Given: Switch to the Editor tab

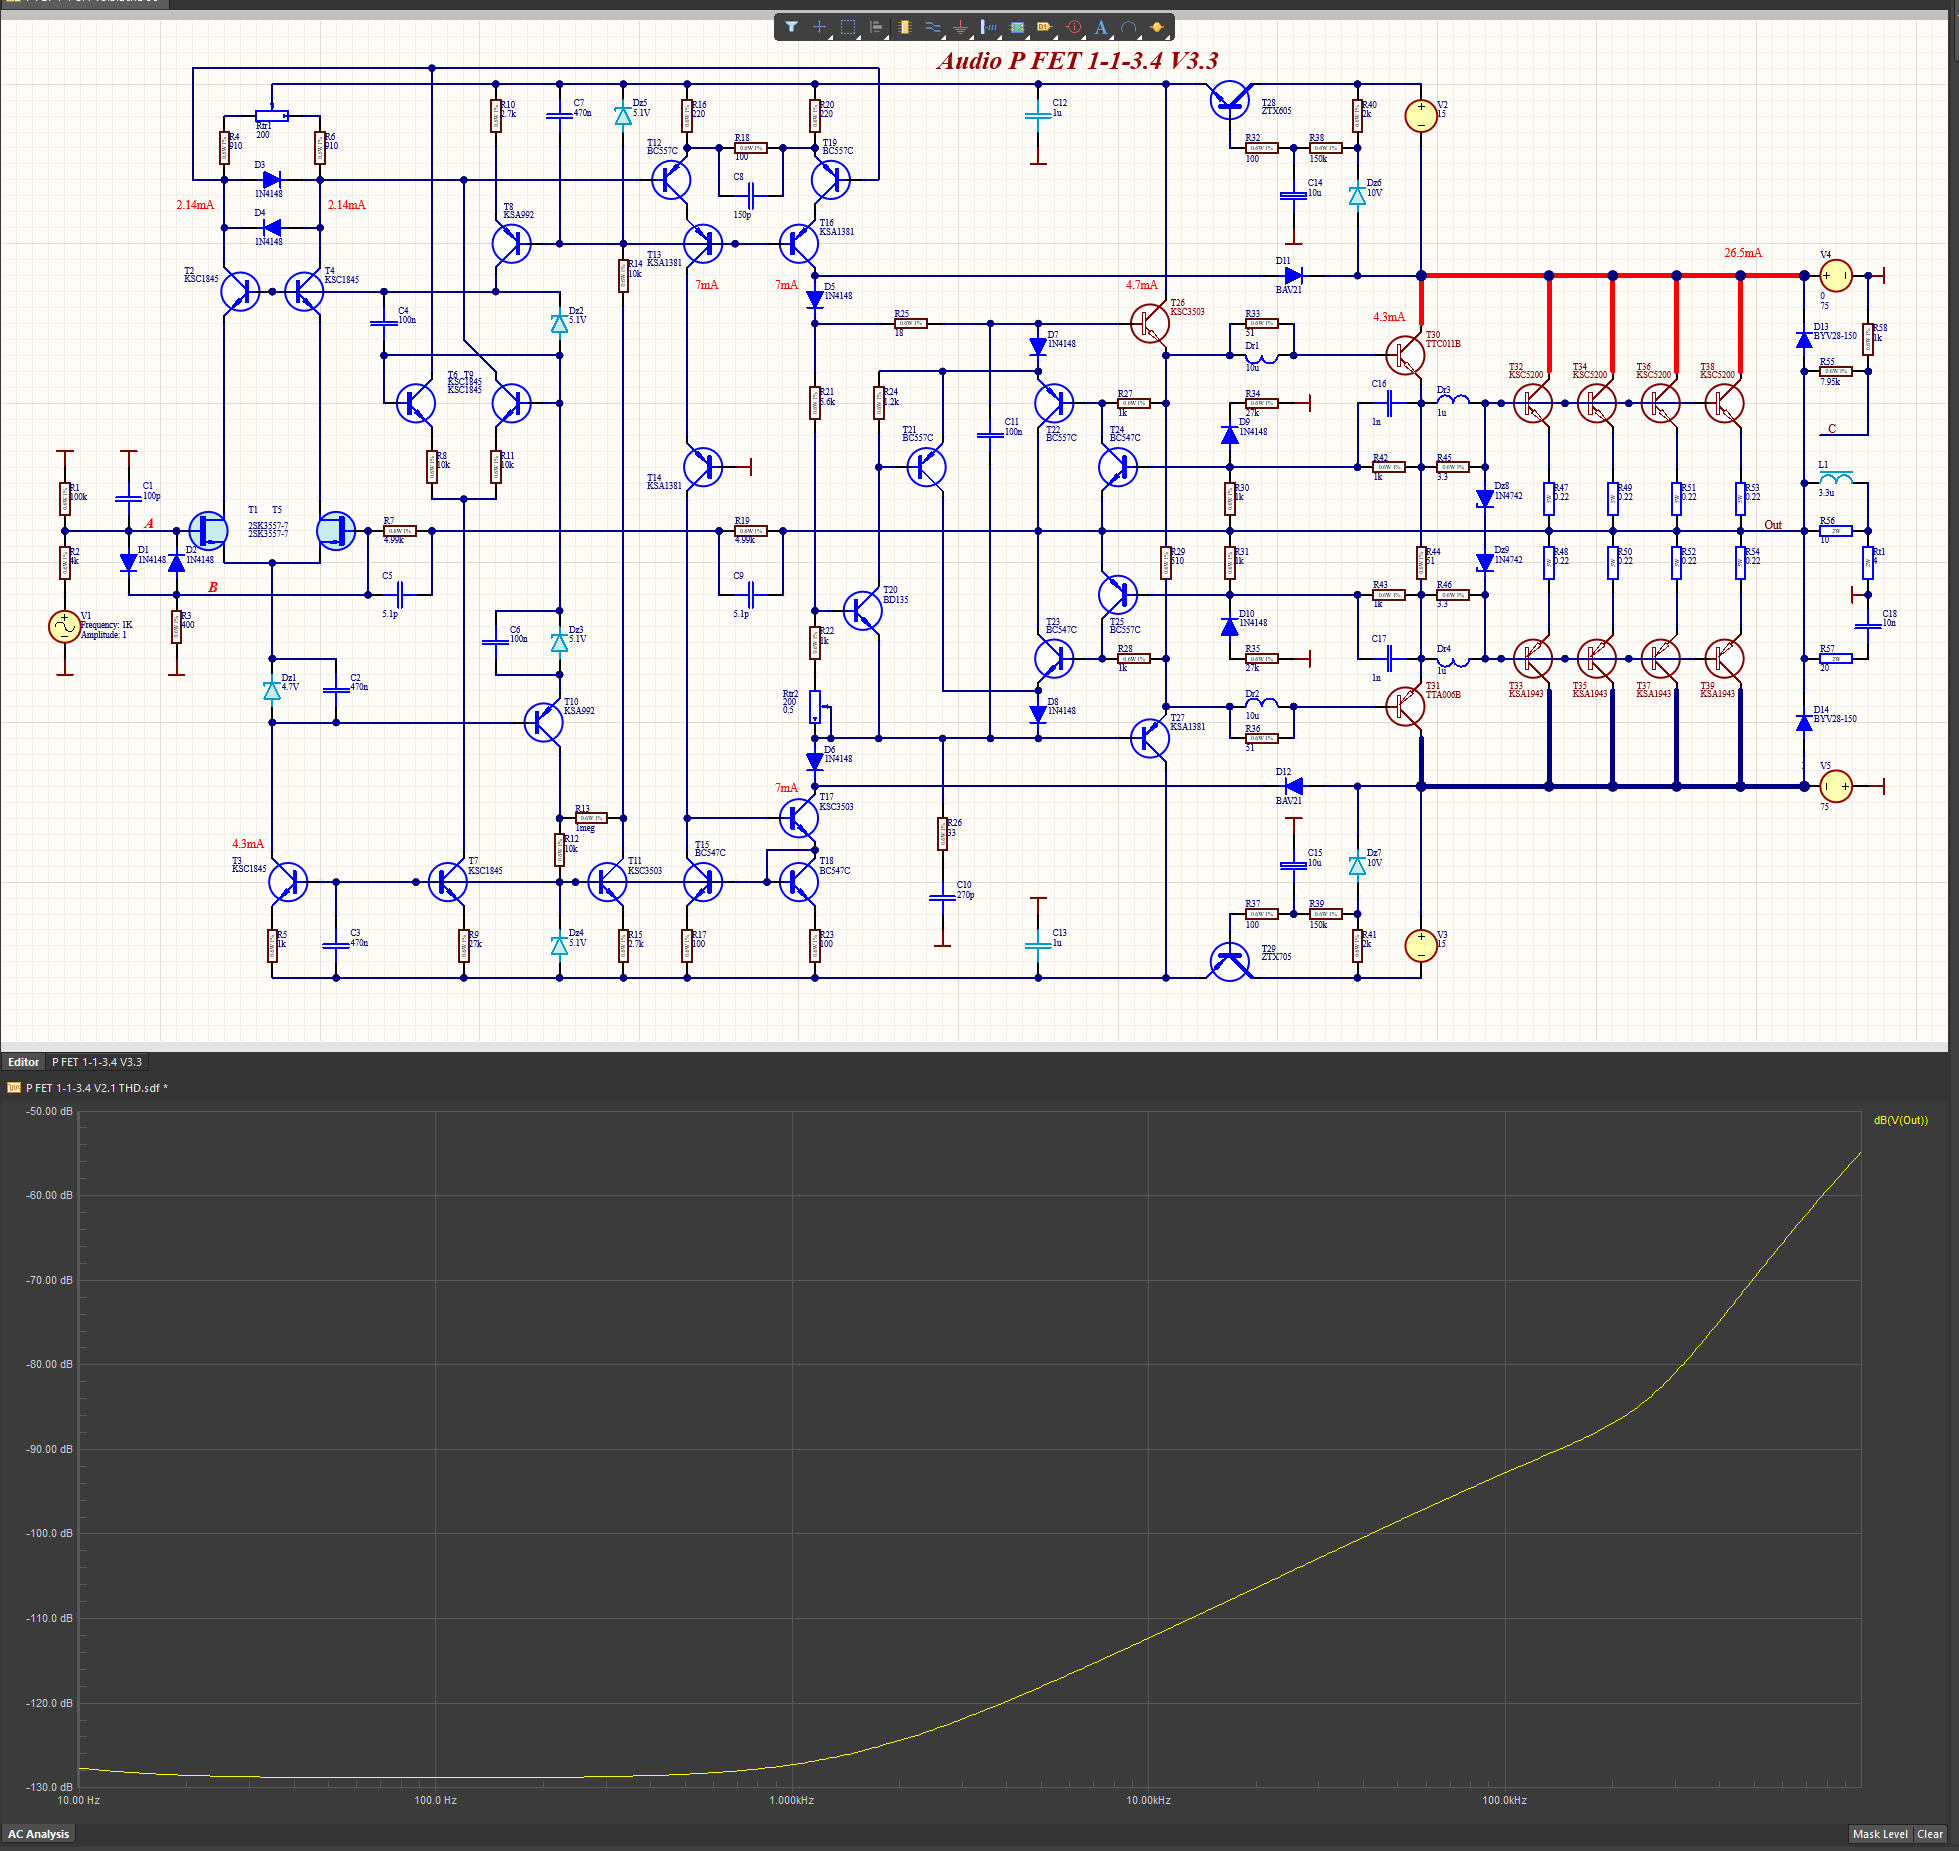Looking at the screenshot, I should click(23, 1062).
